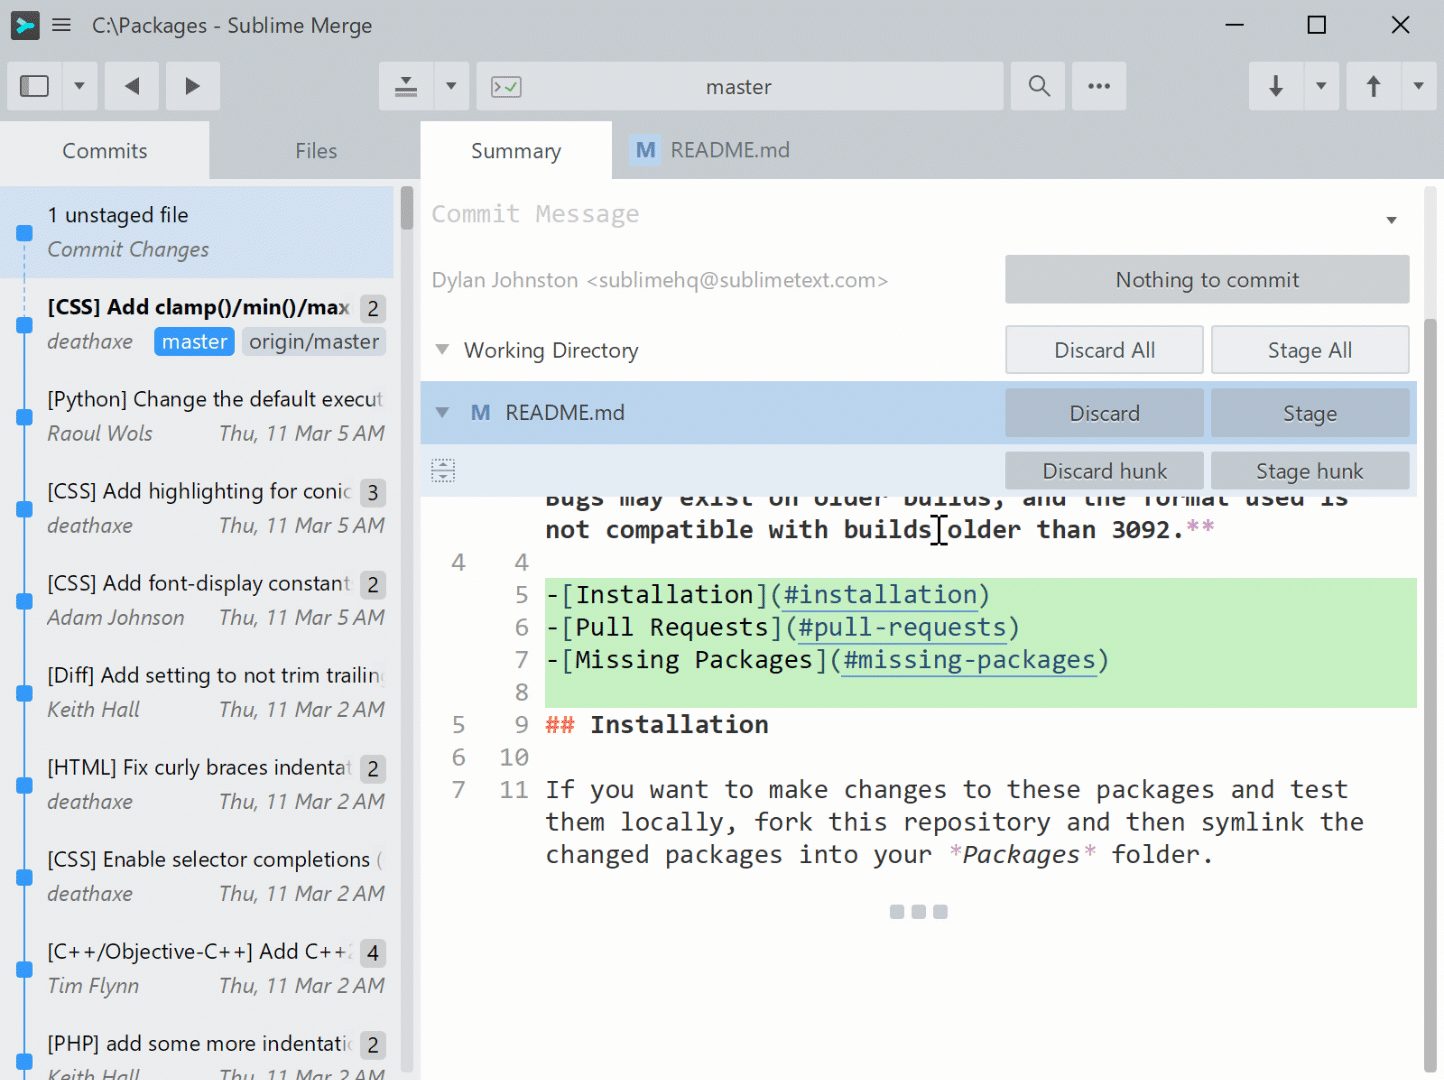Toggle the side bar panel icon

[x=35, y=86]
